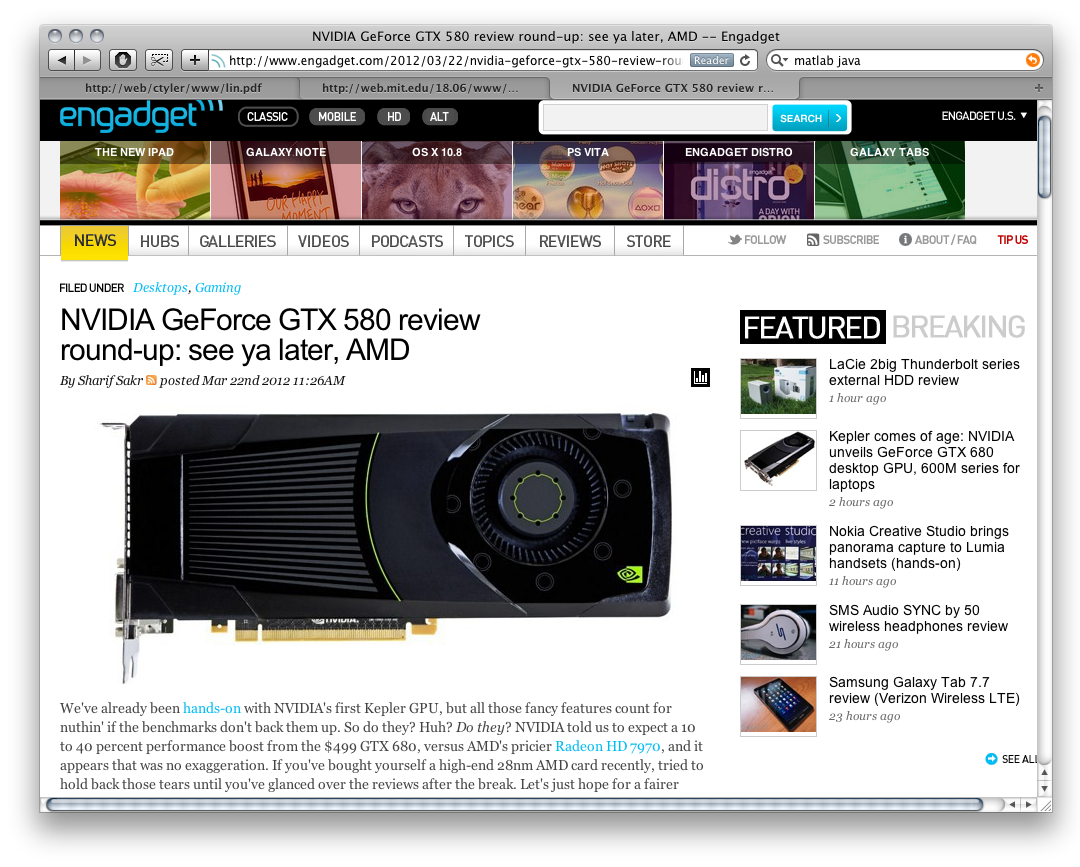Open the Galaxy Note banner tile
Viewport: 1080px width, 867px height.
pyautogui.click(x=286, y=180)
